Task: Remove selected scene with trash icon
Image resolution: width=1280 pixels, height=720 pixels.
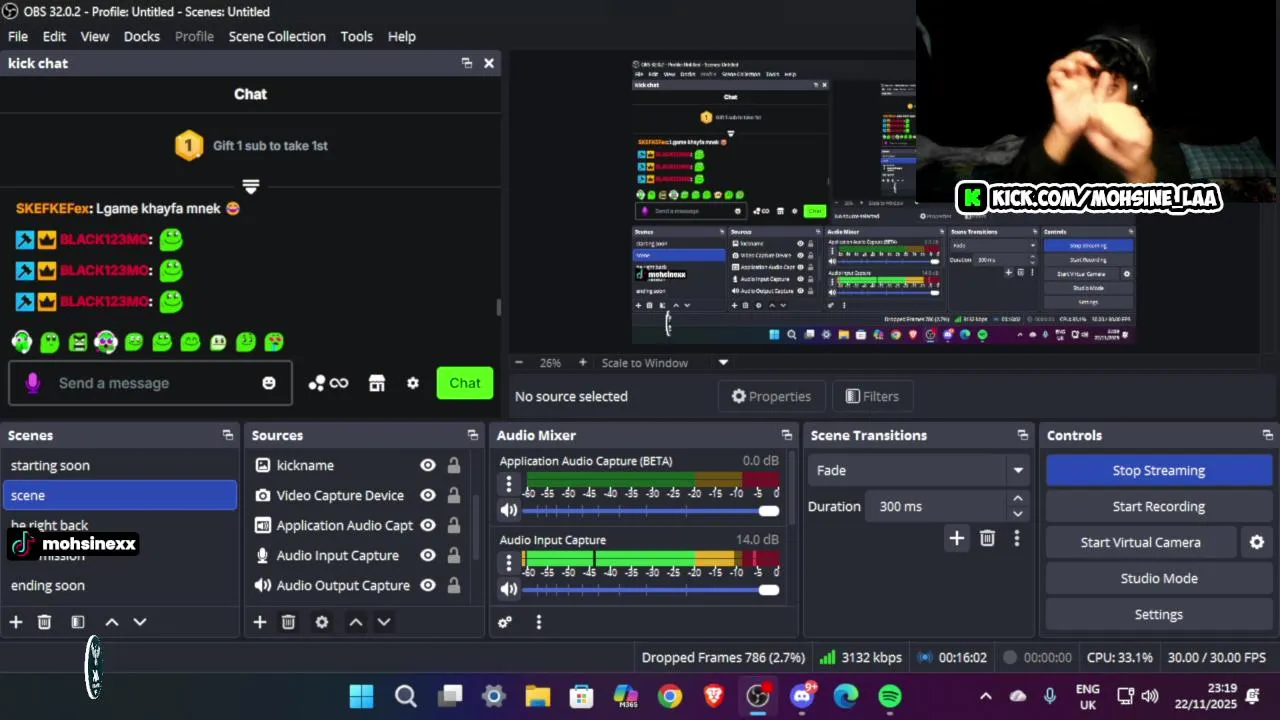Action: click(x=44, y=622)
